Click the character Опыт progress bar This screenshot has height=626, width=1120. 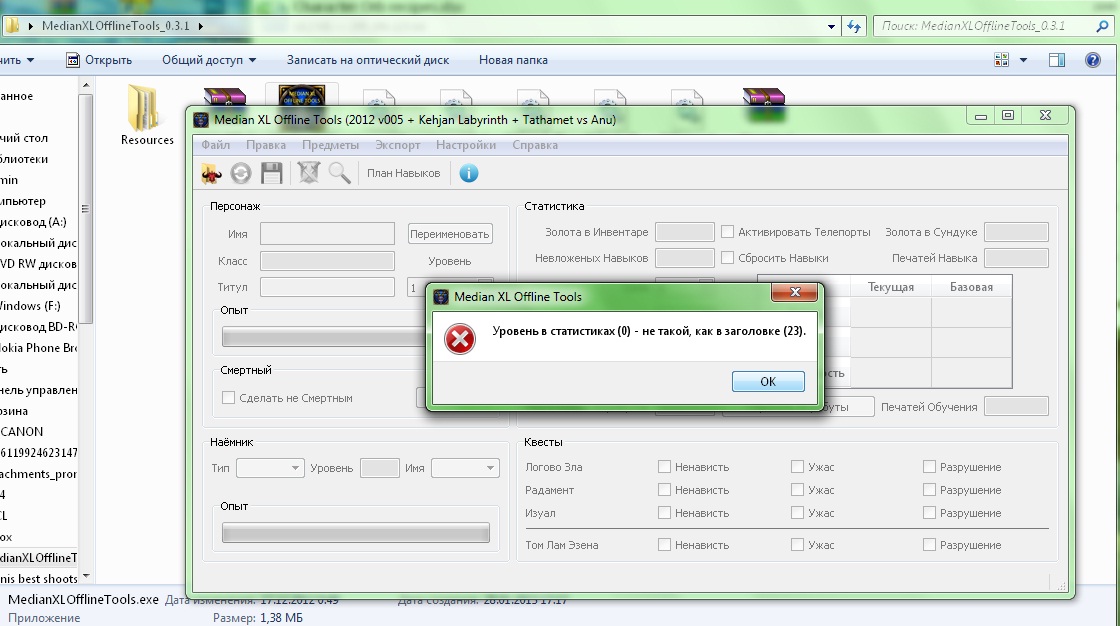[324, 337]
